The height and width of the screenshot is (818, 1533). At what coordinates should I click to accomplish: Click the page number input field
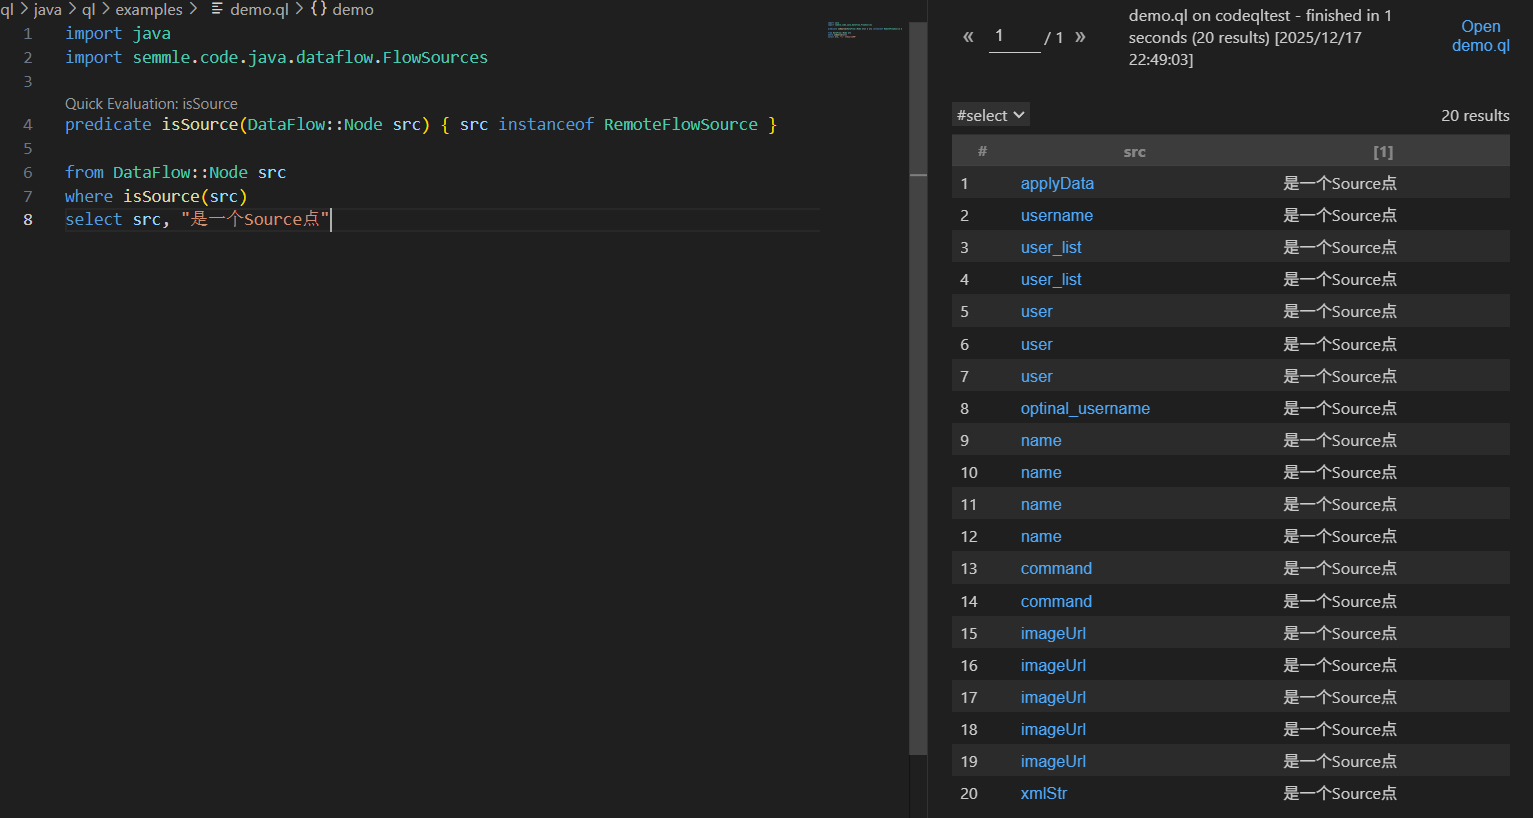tap(1014, 37)
